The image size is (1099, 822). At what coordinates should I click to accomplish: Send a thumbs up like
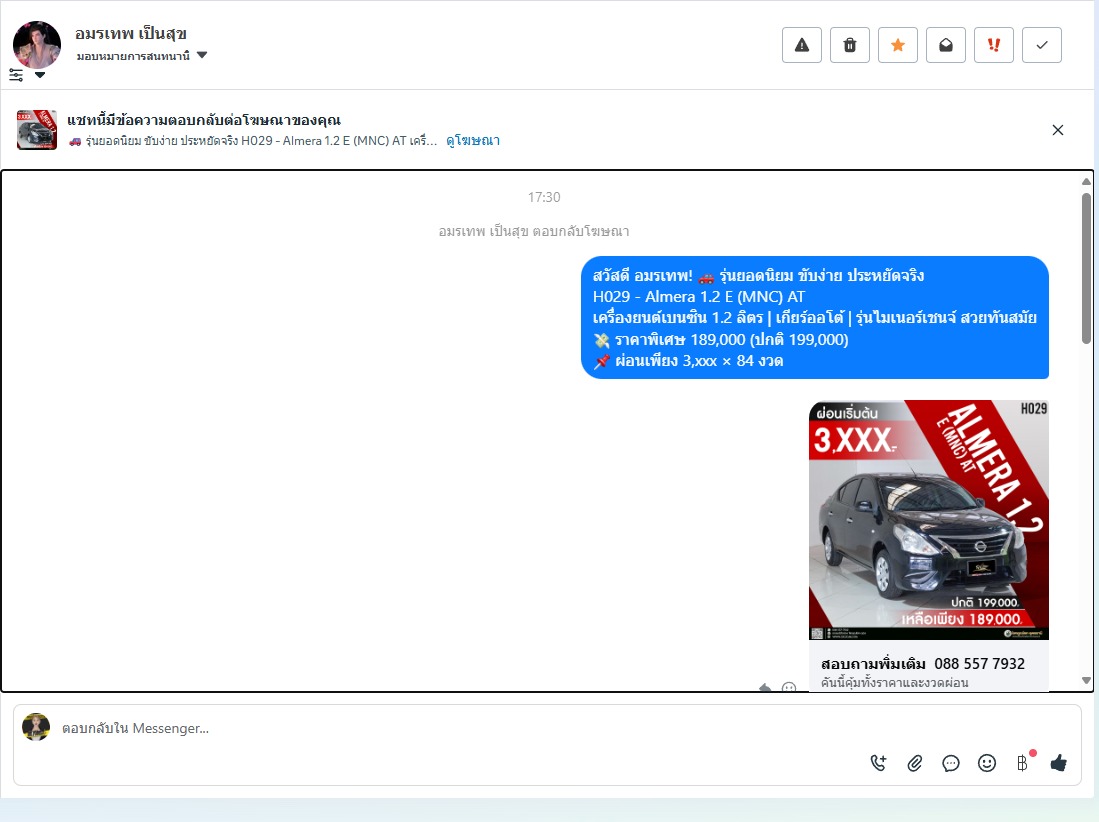coord(1058,762)
